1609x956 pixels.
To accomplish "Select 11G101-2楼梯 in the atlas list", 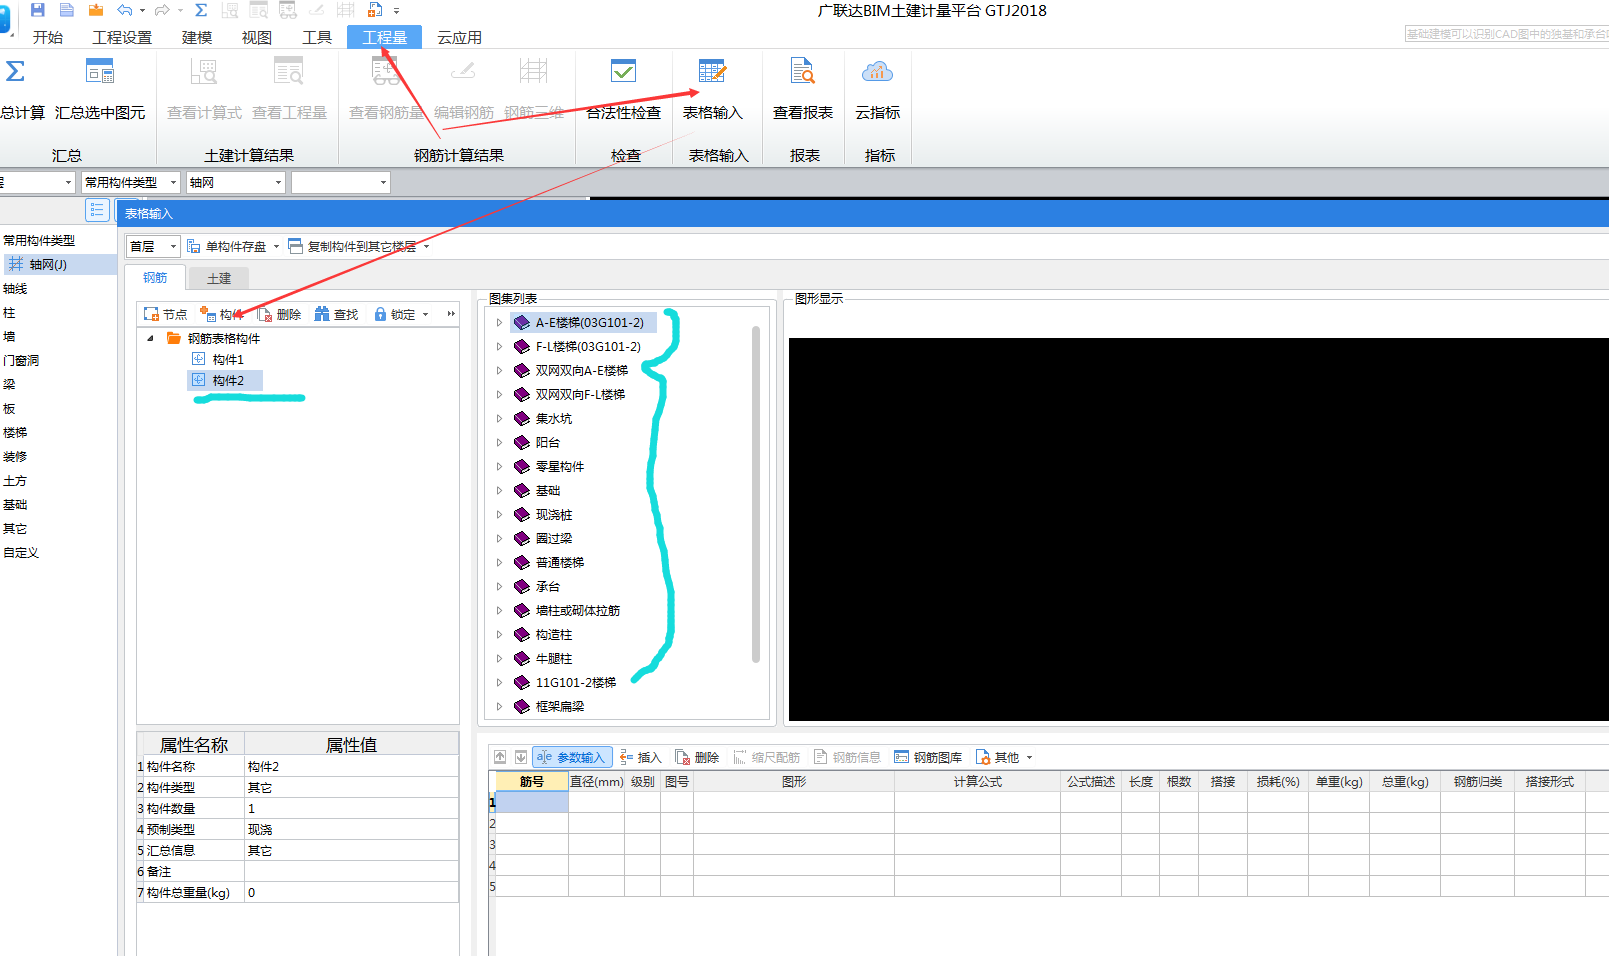I will tap(575, 682).
